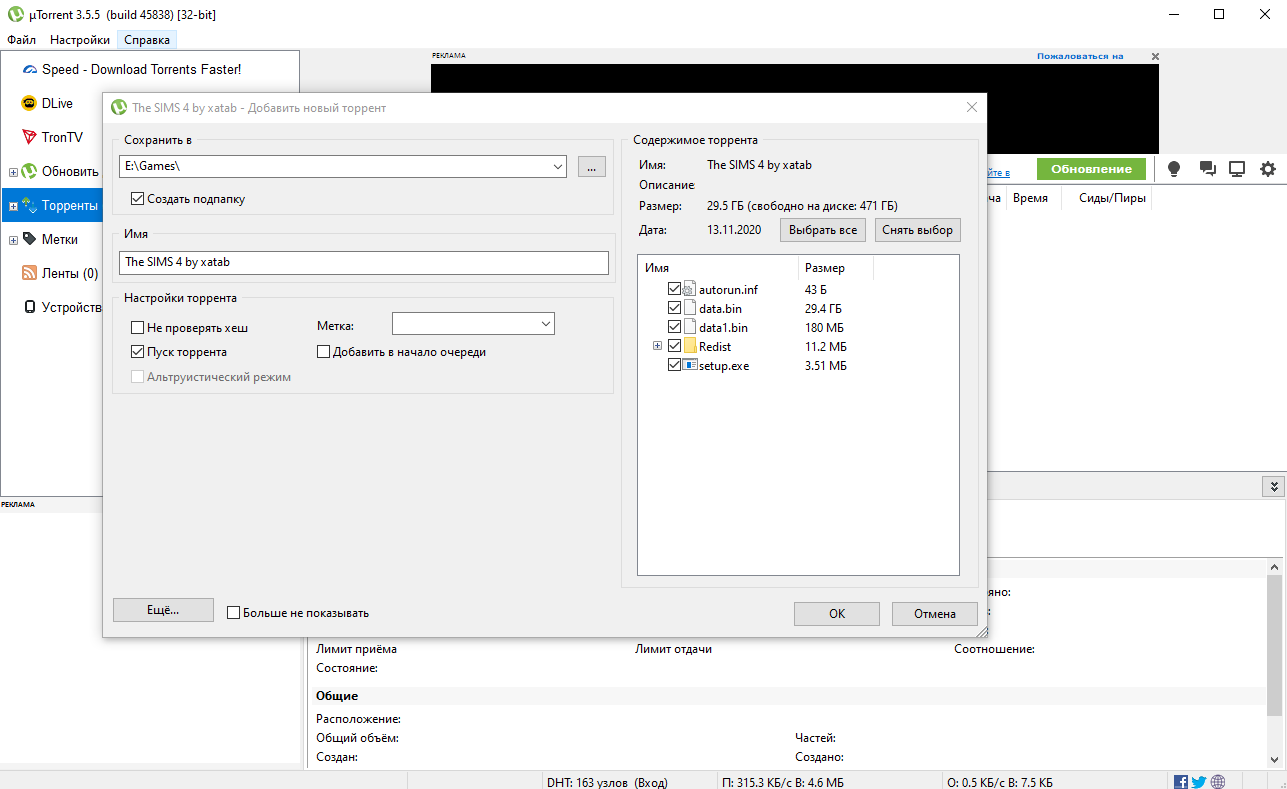
Task: Open the chat bubbles icon in toolbar
Action: (x=1207, y=169)
